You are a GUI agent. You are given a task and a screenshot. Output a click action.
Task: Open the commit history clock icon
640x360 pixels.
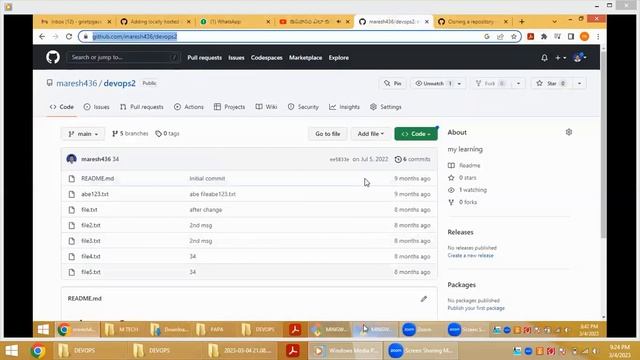click(x=398, y=159)
